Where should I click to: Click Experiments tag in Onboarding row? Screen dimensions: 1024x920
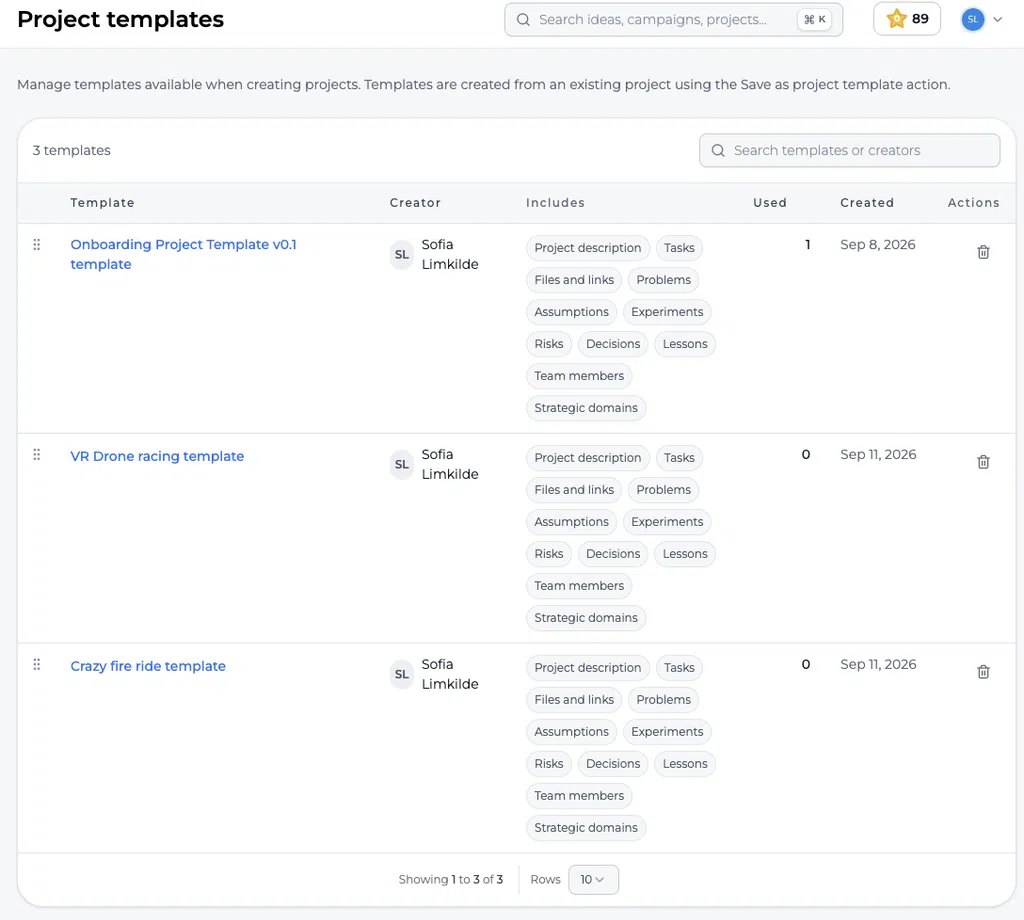(x=667, y=312)
